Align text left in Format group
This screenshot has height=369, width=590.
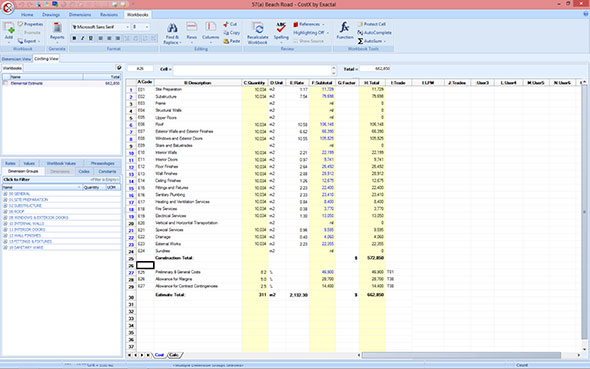[x=100, y=38]
